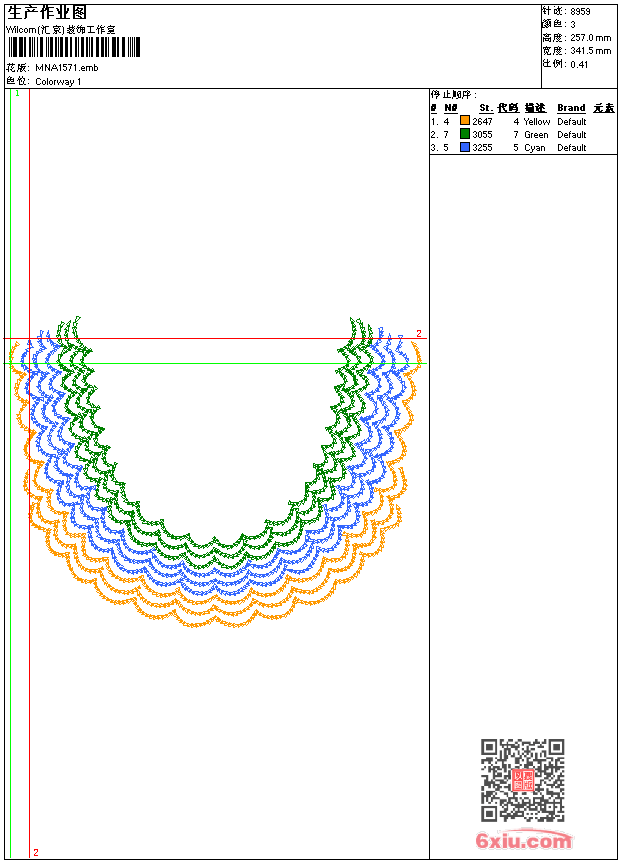Click the Brand column header
Screen dimensions: 620x860
pyautogui.click(x=571, y=108)
